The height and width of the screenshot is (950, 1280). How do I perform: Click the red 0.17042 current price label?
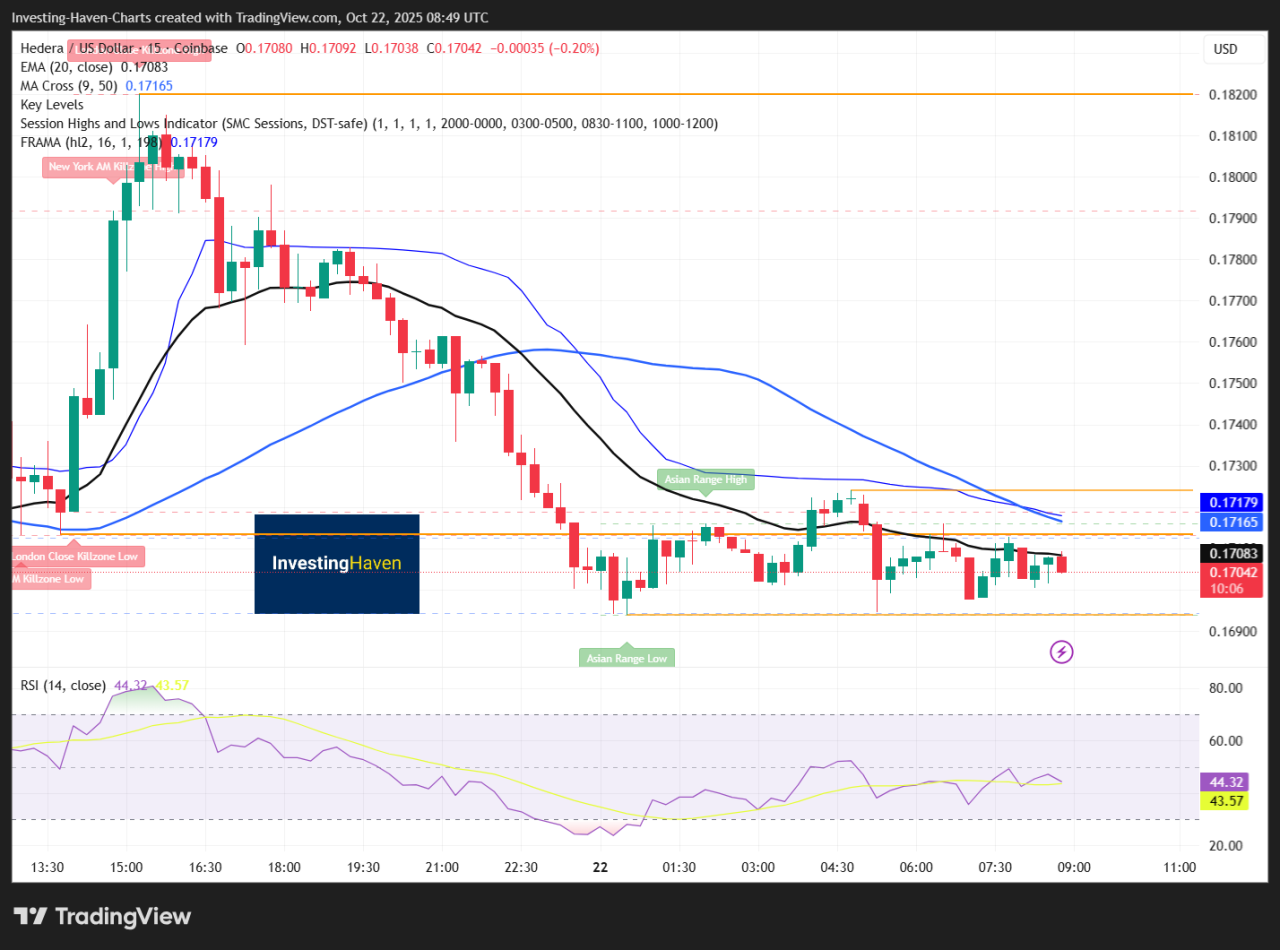(x=1226, y=573)
